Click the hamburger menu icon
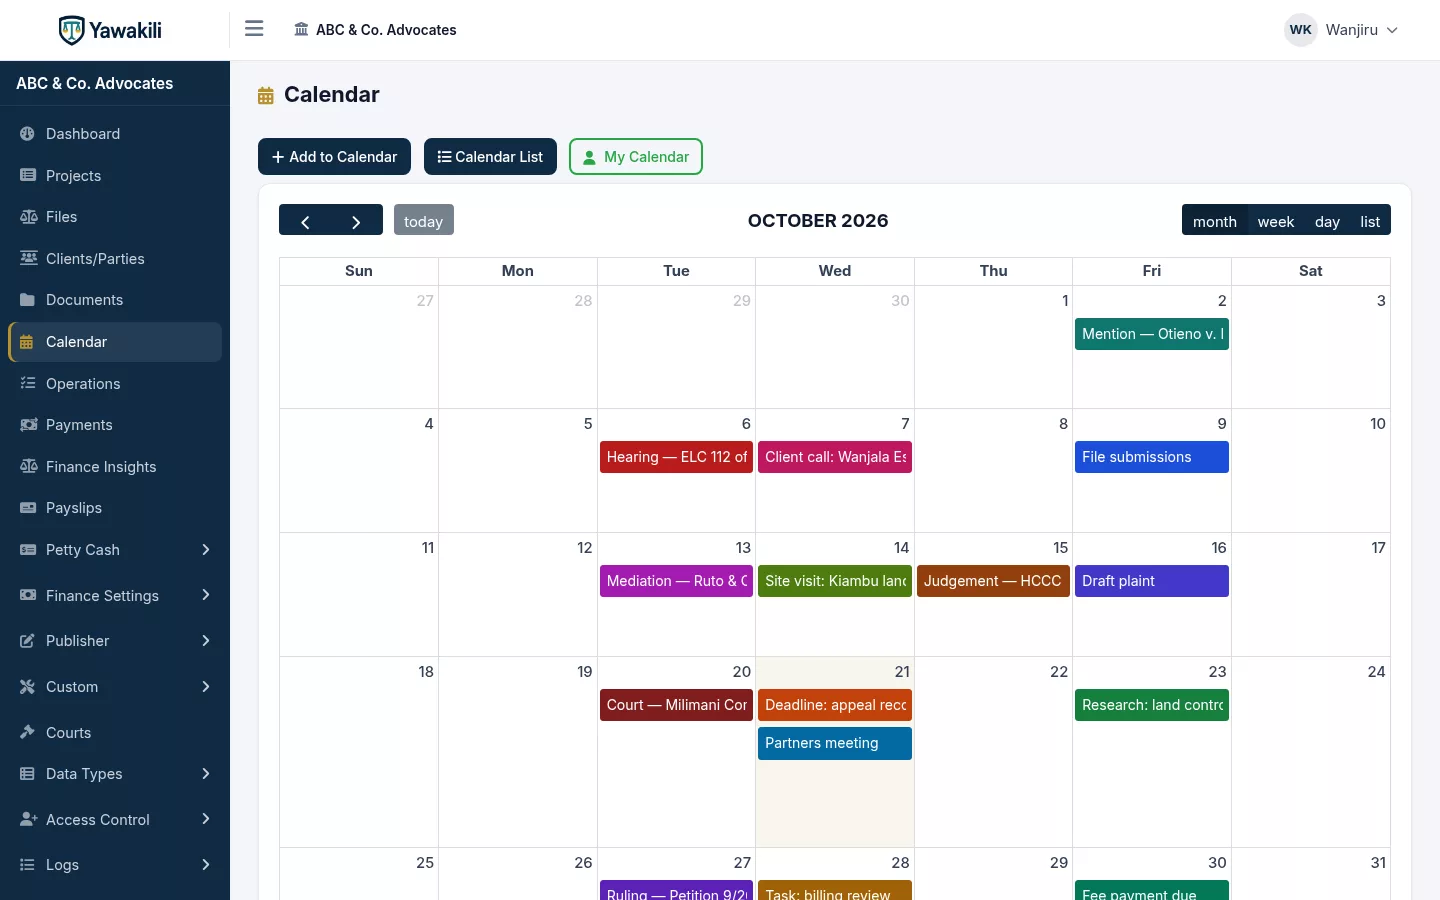The height and width of the screenshot is (900, 1440). tap(254, 29)
